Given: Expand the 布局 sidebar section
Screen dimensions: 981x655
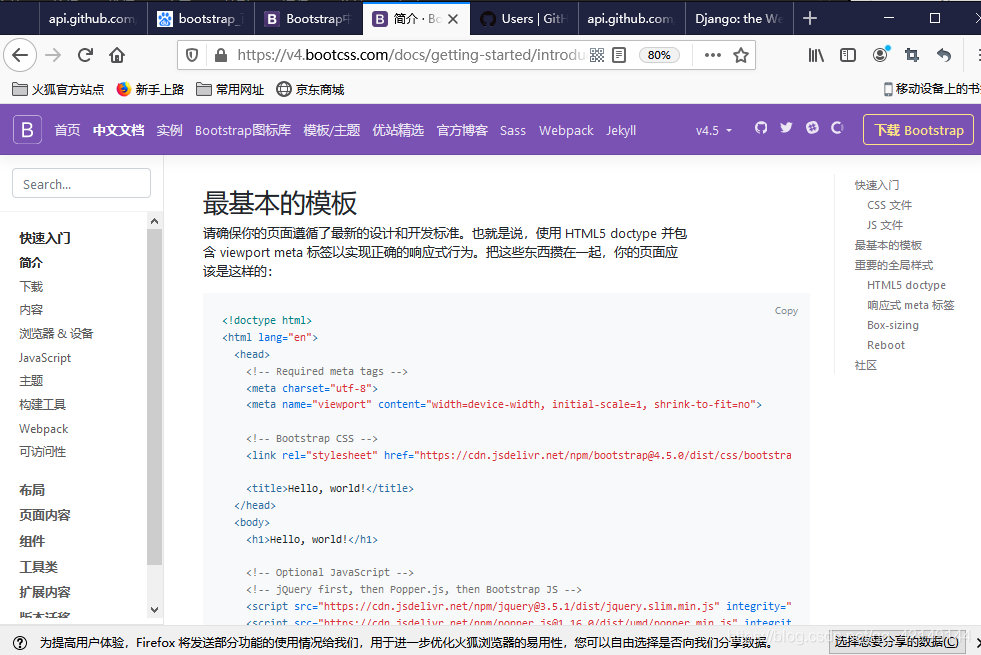Looking at the screenshot, I should 32,489.
